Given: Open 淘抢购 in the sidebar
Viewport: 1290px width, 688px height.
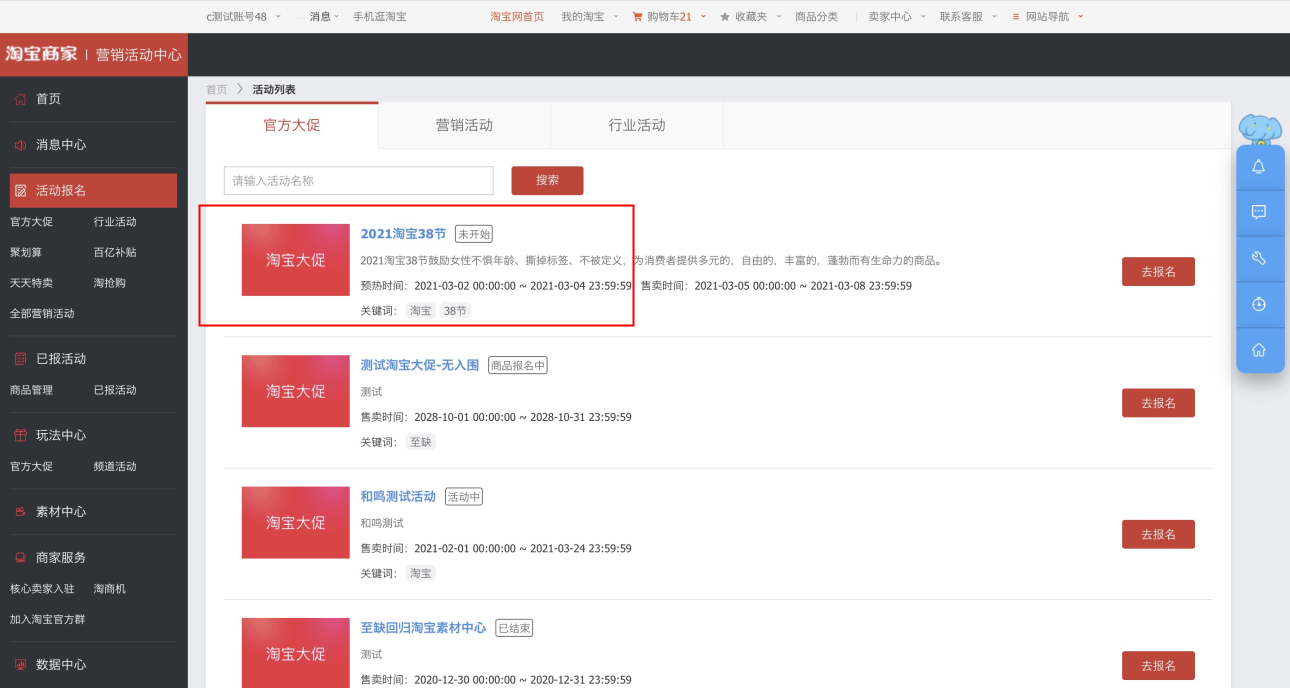Looking at the screenshot, I should click(110, 283).
